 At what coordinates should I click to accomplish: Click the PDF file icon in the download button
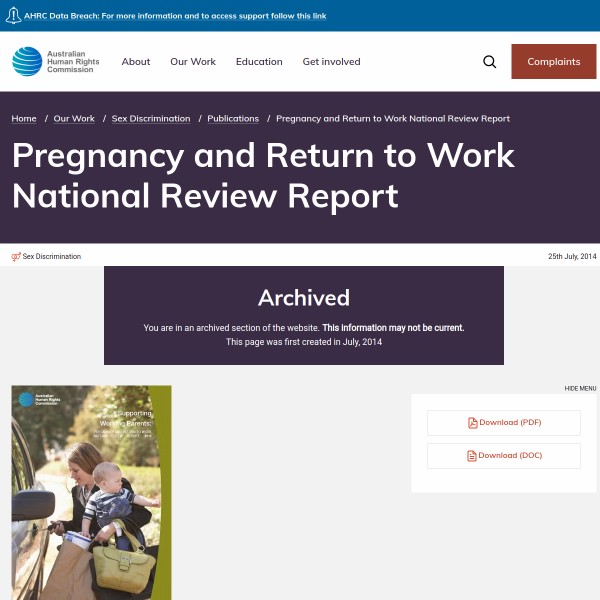473,423
